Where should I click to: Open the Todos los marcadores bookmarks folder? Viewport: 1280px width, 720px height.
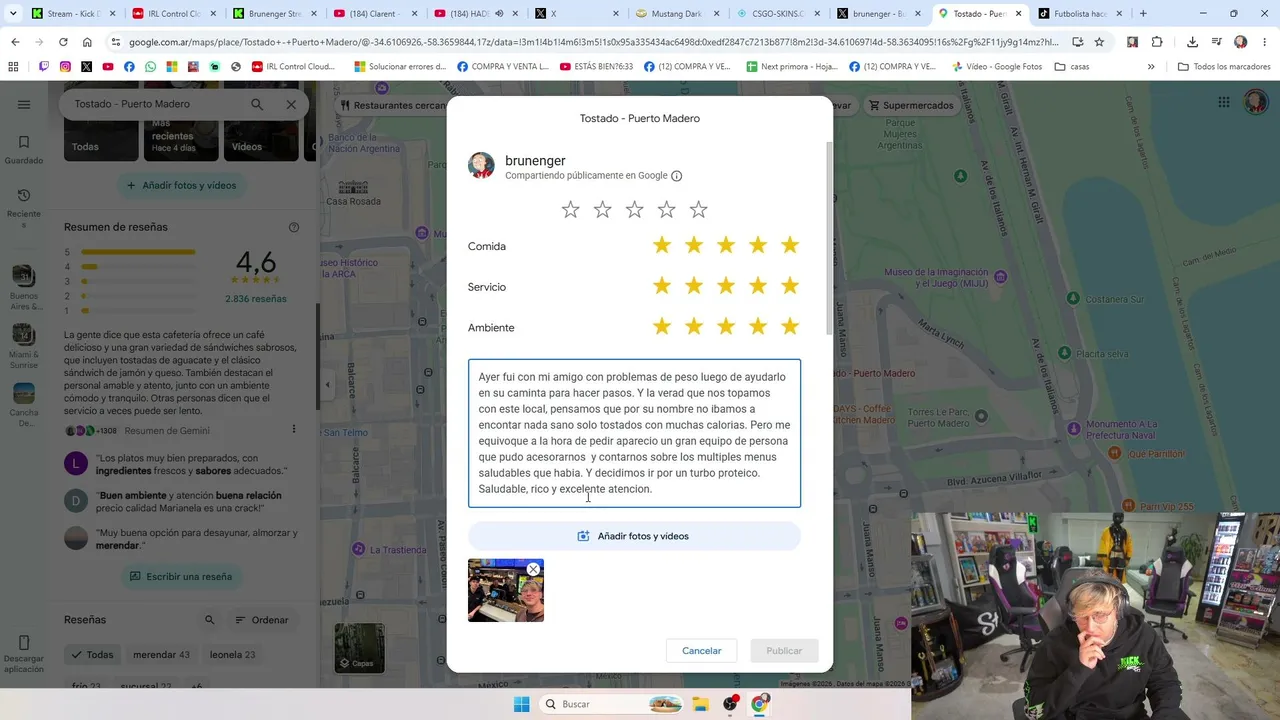click(1224, 67)
